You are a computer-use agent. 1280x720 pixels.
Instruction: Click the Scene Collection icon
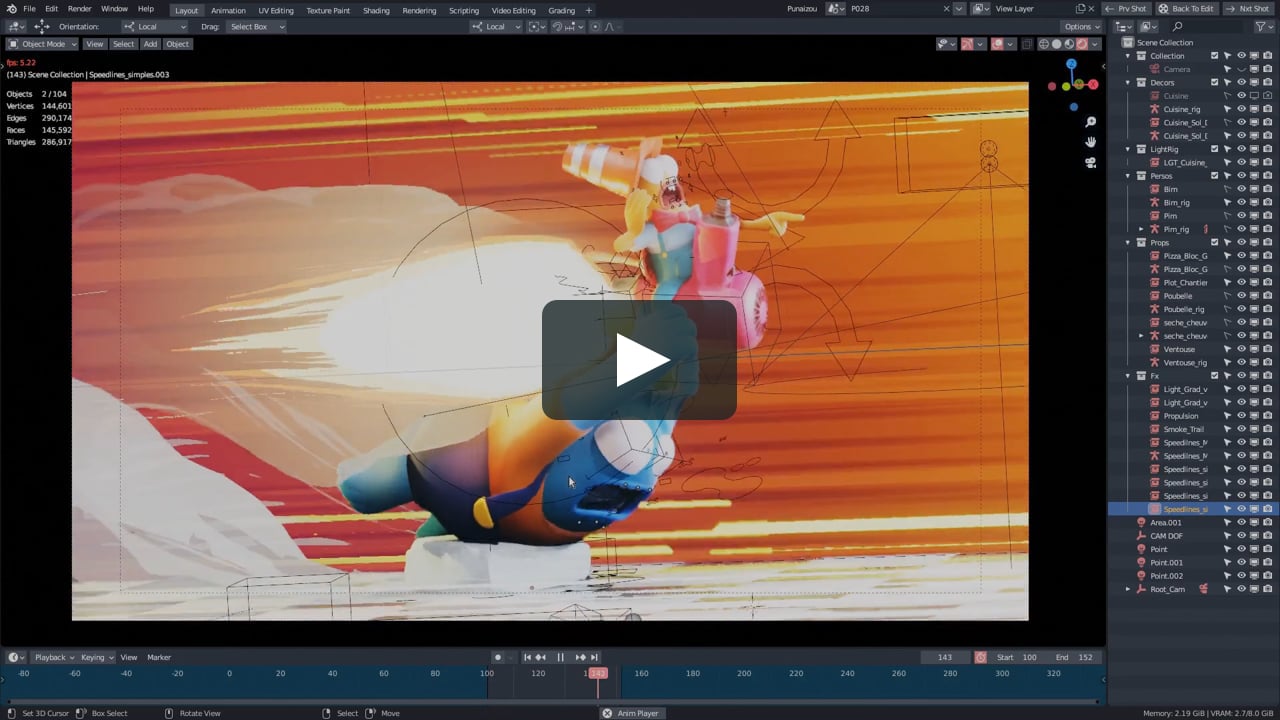point(1128,43)
